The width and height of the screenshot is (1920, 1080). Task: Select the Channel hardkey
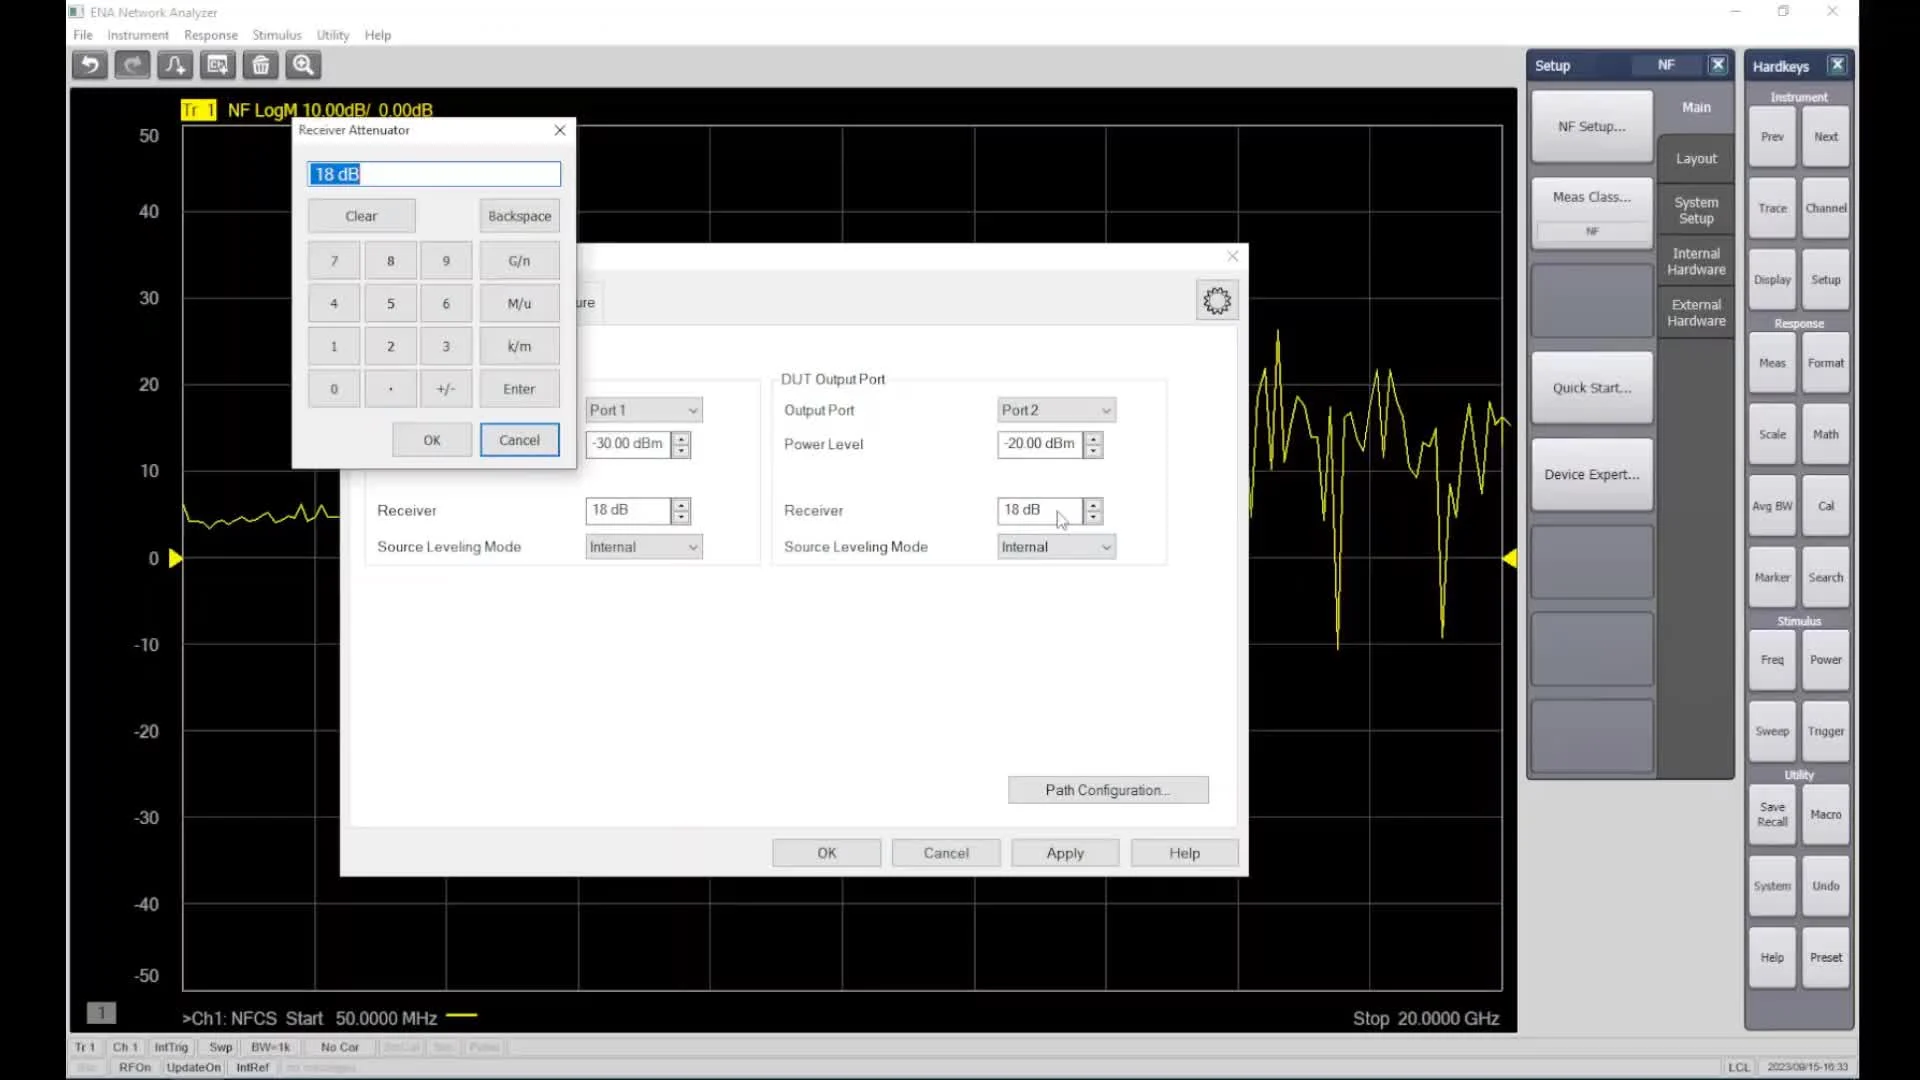(1826, 208)
